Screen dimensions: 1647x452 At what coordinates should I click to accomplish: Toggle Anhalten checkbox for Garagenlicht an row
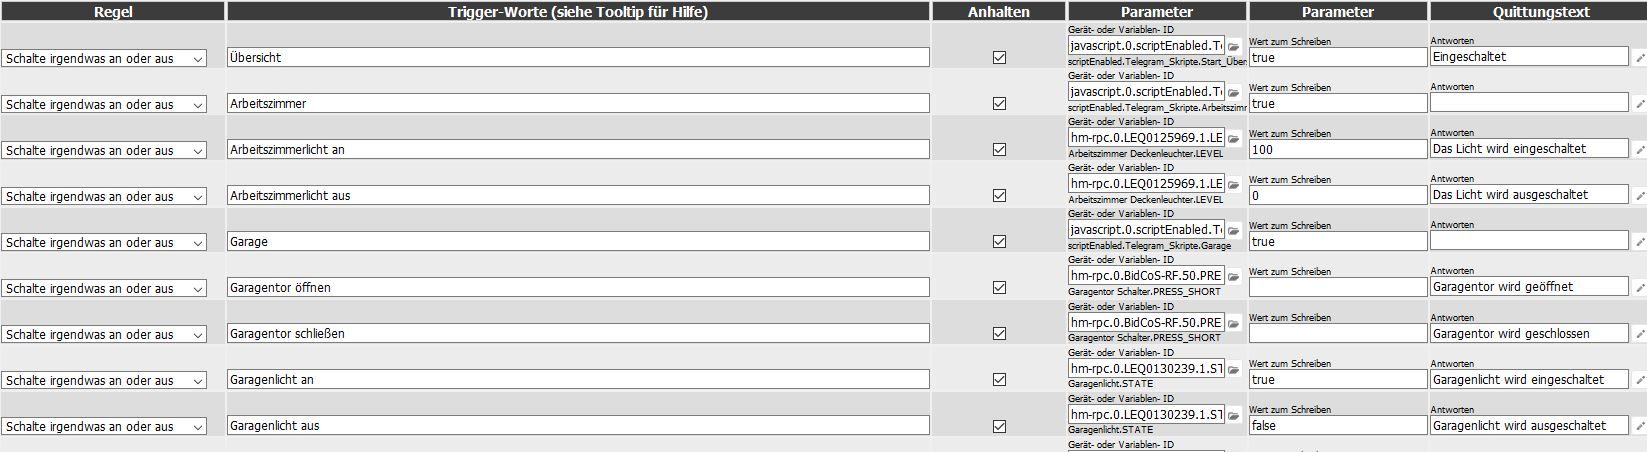pos(999,380)
